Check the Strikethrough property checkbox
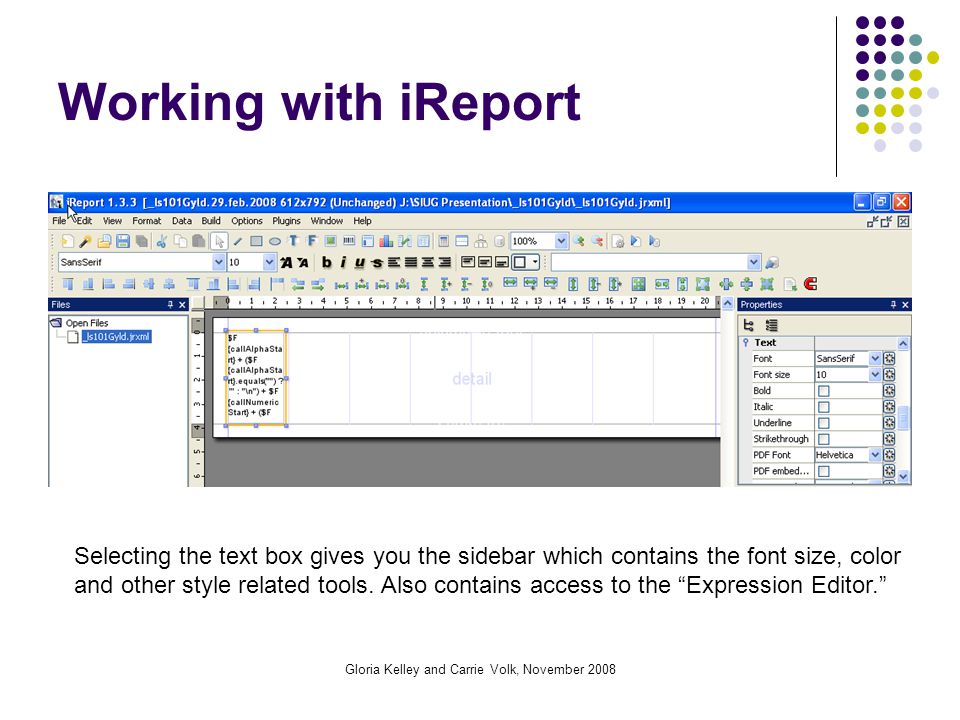Viewport: 960px width, 720px height. pyautogui.click(x=824, y=440)
